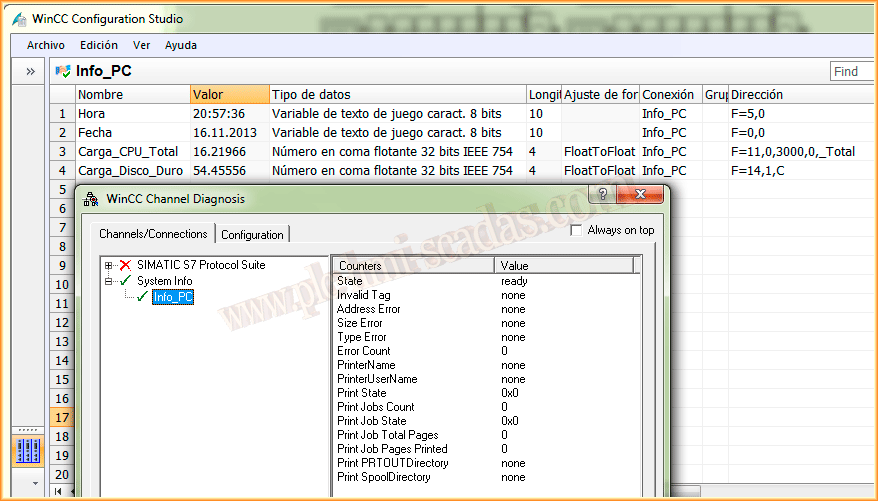878x501 pixels.
Task: Collapse the System Info tree node
Action: (109, 281)
